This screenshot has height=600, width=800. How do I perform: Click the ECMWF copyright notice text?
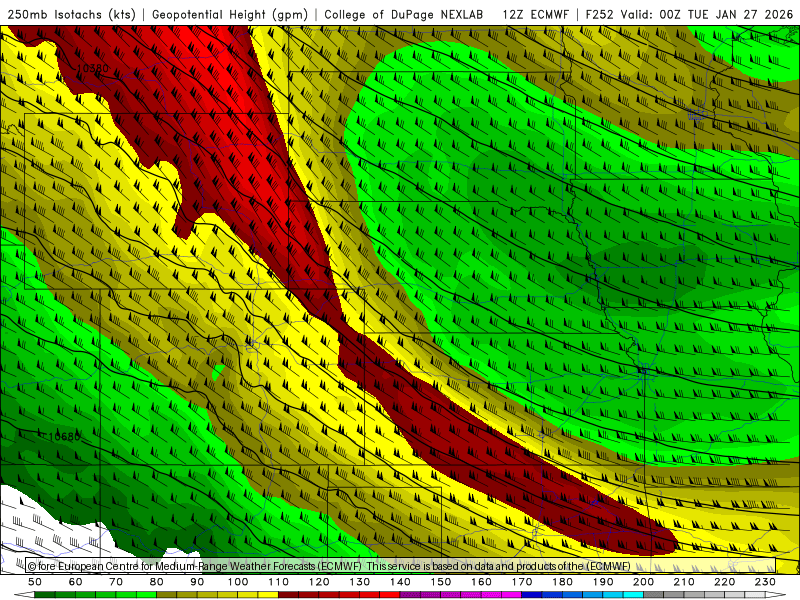(x=329, y=566)
